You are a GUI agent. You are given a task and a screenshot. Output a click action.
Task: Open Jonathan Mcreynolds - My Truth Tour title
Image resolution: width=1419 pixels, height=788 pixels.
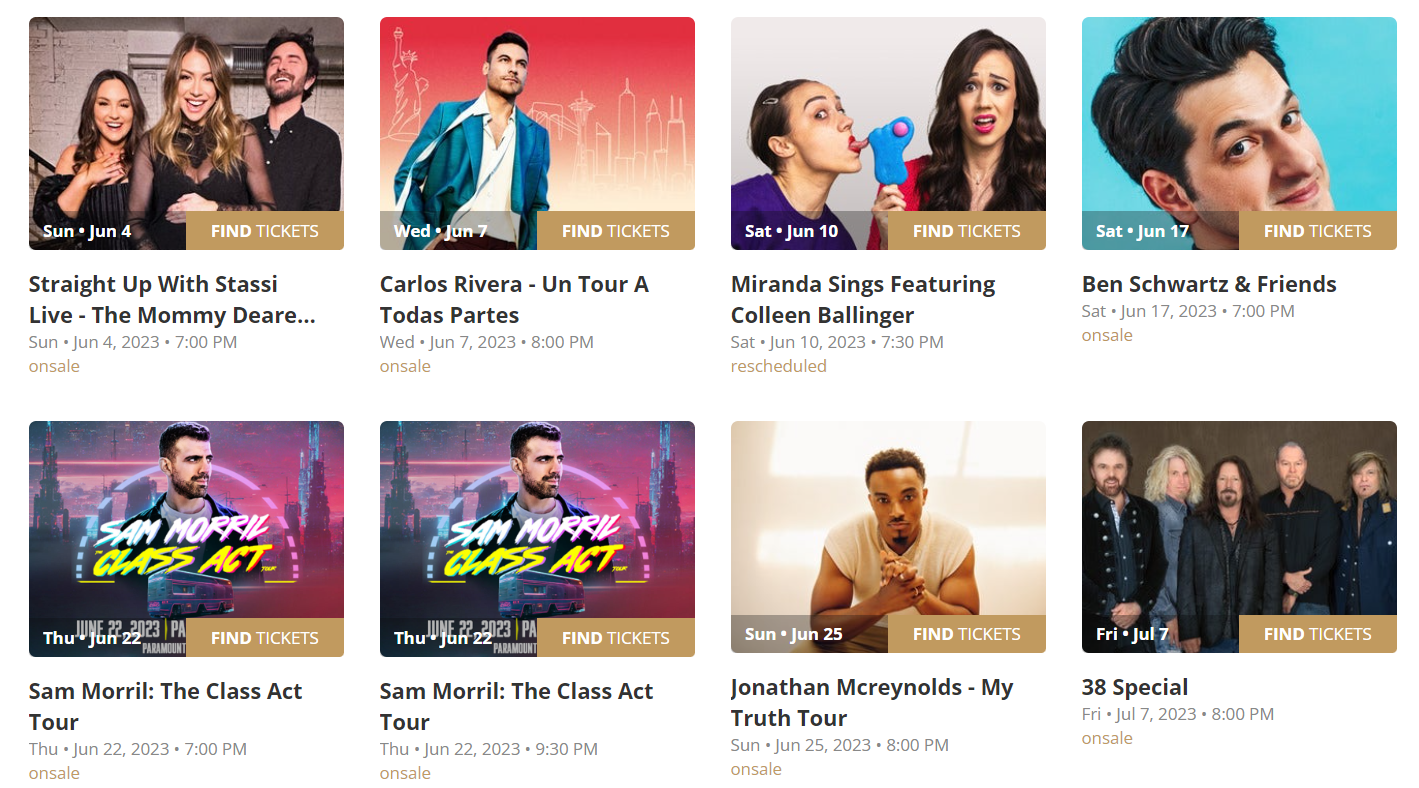[x=872, y=703]
